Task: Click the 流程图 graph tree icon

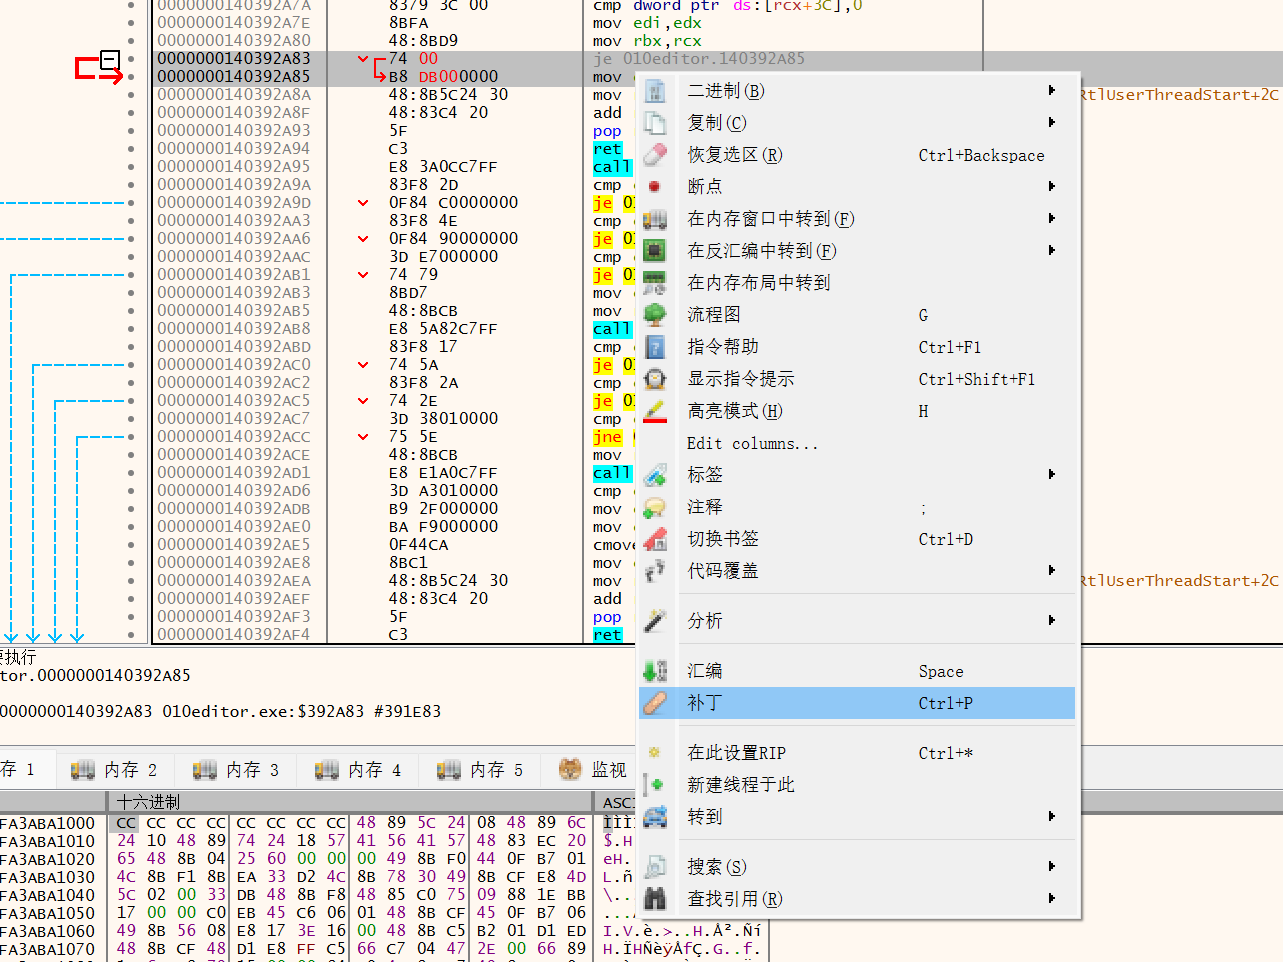Action: [655, 315]
